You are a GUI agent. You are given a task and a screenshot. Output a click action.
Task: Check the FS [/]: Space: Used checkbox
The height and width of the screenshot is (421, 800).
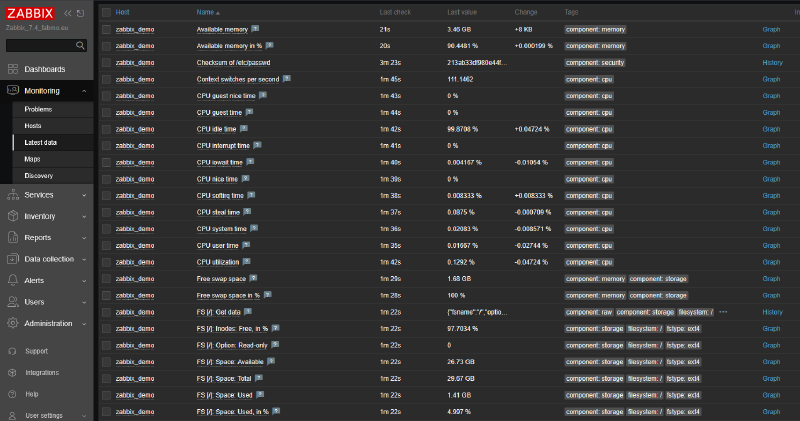click(x=106, y=395)
